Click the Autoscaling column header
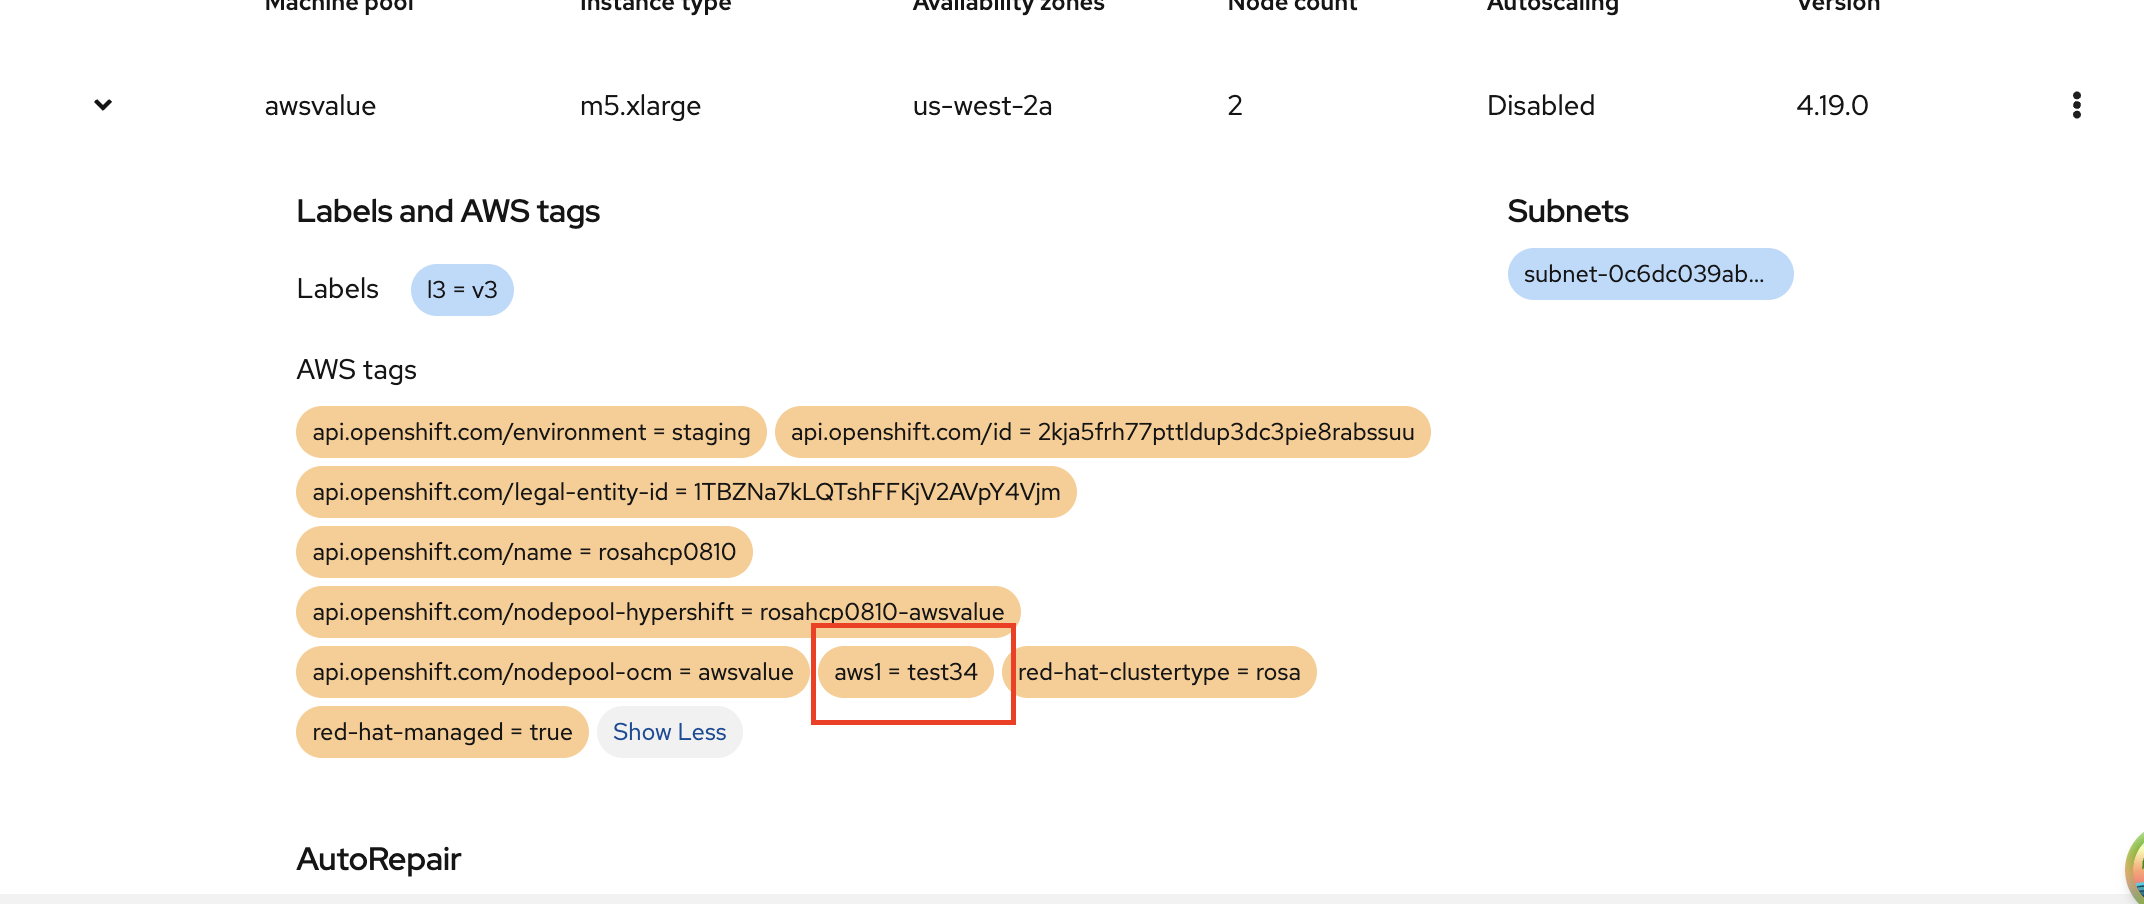Viewport: 2144px width, 904px height. 1552,5
